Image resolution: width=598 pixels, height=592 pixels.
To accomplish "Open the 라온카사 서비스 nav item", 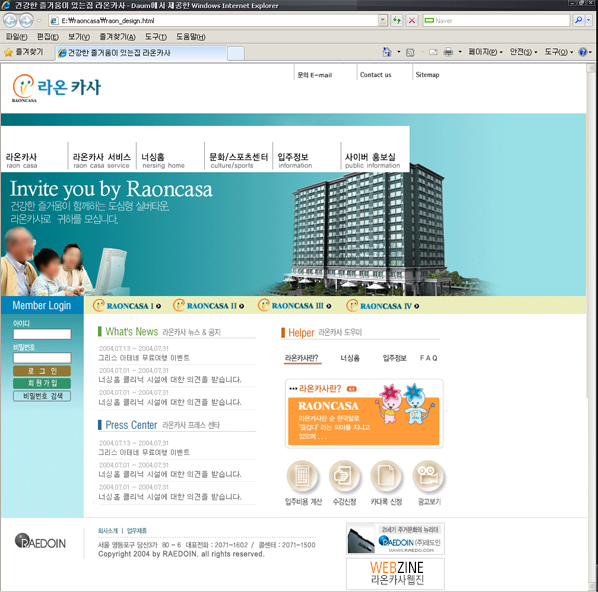I will 101,160.
